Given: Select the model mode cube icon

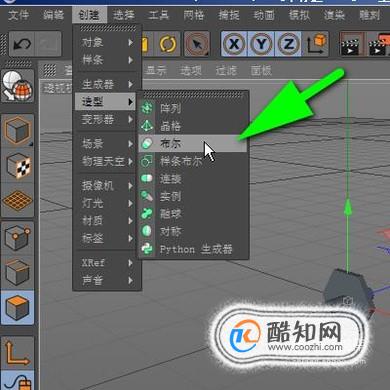Looking at the screenshot, I should [17, 130].
